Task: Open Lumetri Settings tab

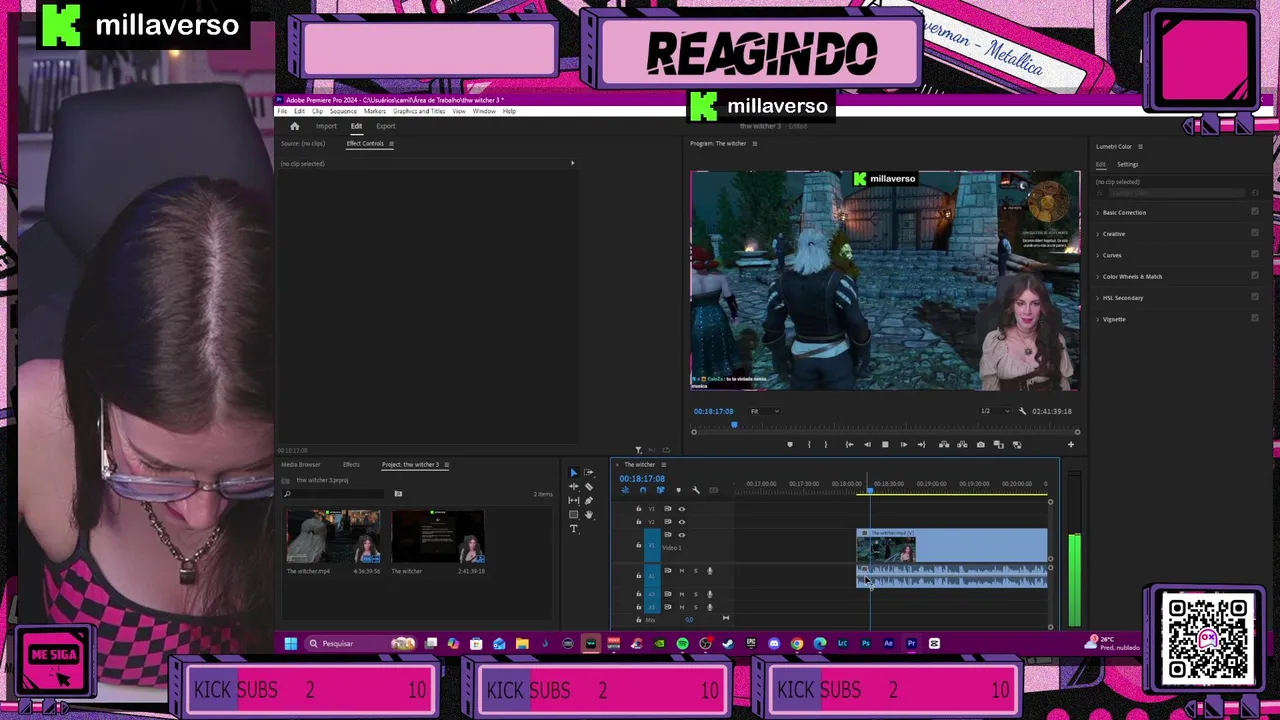Action: tap(1128, 165)
